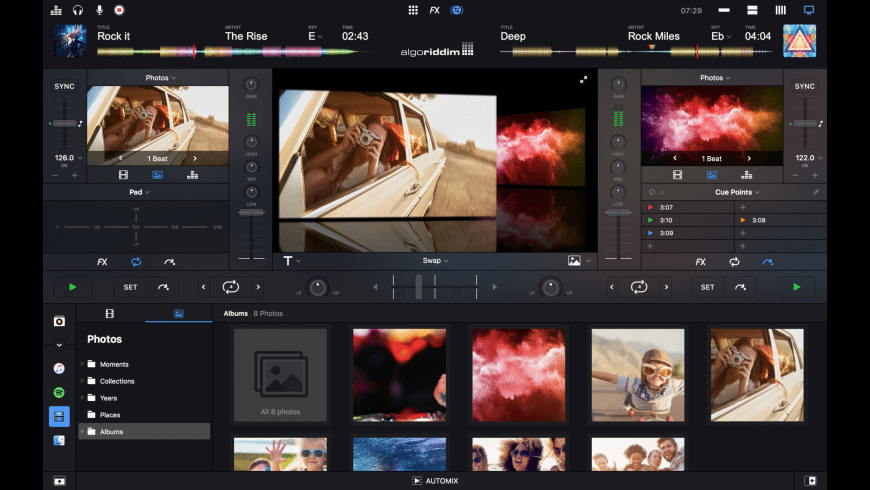
Task: Toggle loop on the left deck
Action: (x=231, y=287)
